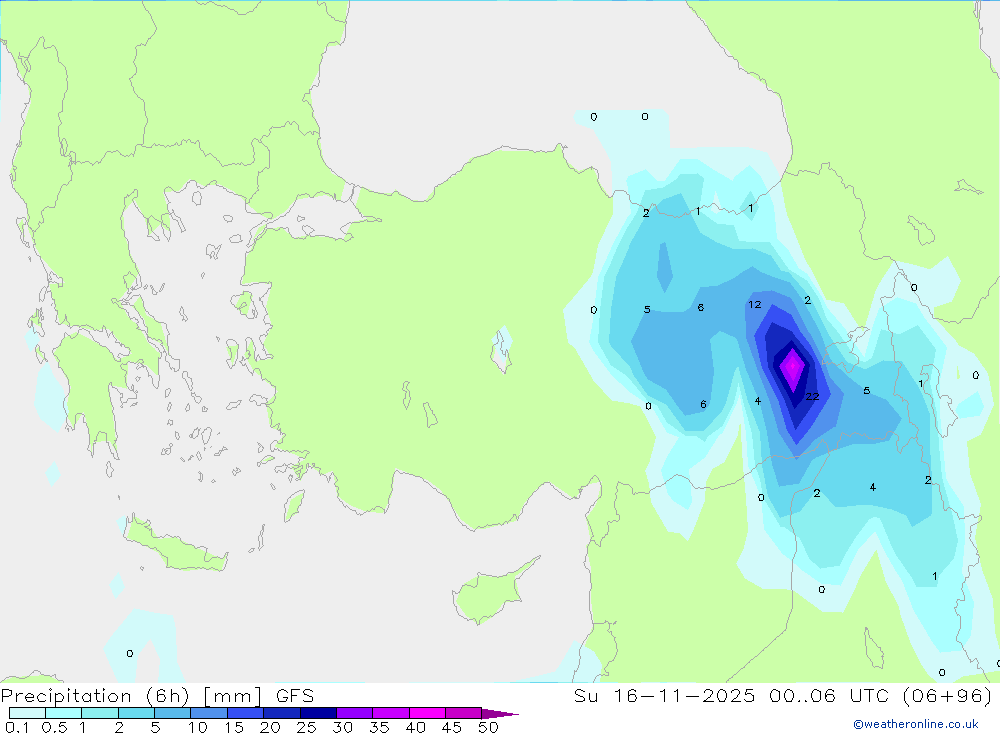Image resolution: width=1000 pixels, height=733 pixels.
Task: Click the legend label "0.1"
Action: tap(17, 727)
